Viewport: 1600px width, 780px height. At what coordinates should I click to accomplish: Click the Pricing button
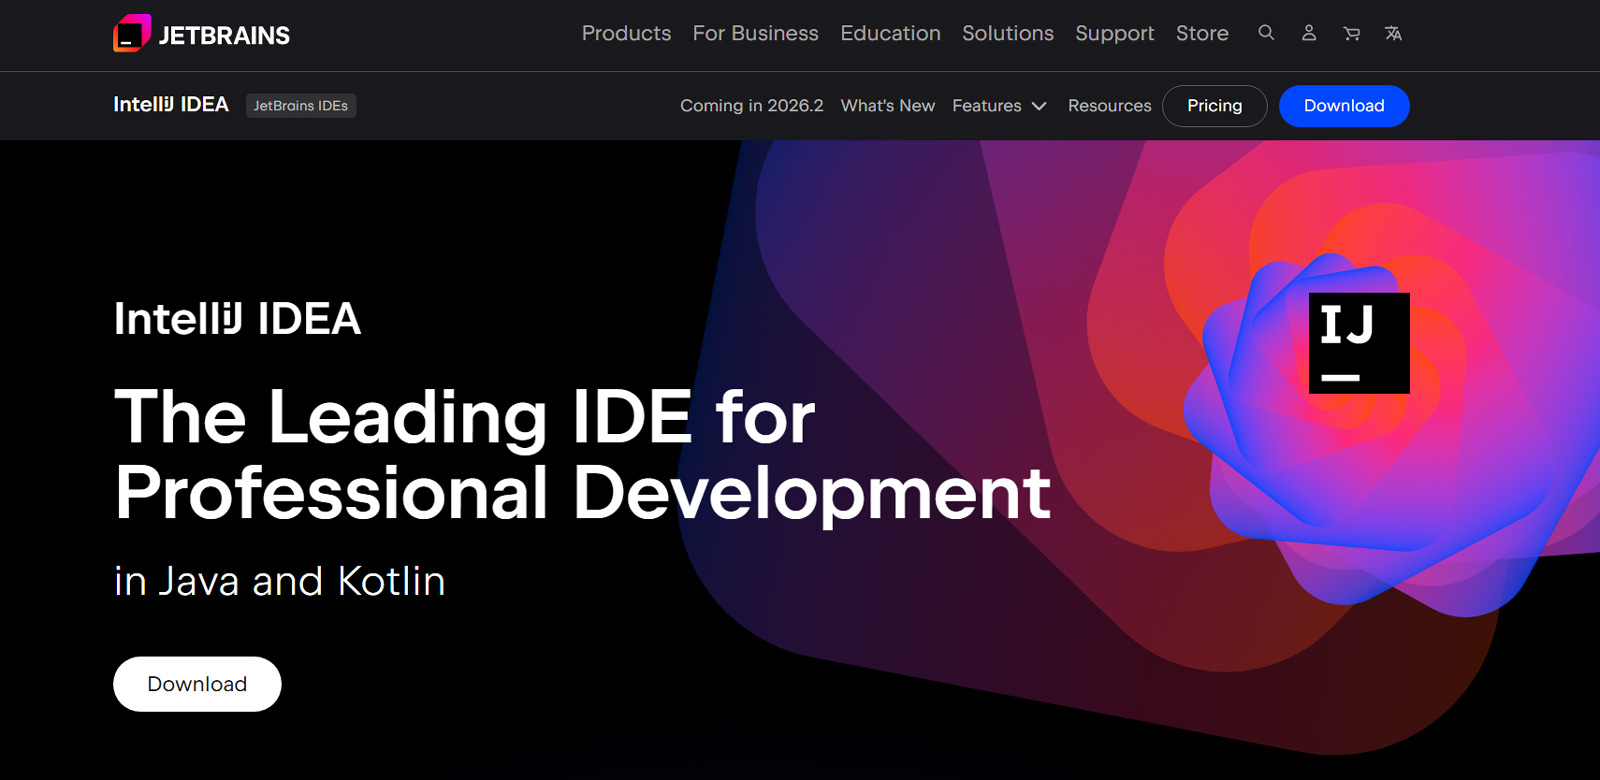point(1214,106)
